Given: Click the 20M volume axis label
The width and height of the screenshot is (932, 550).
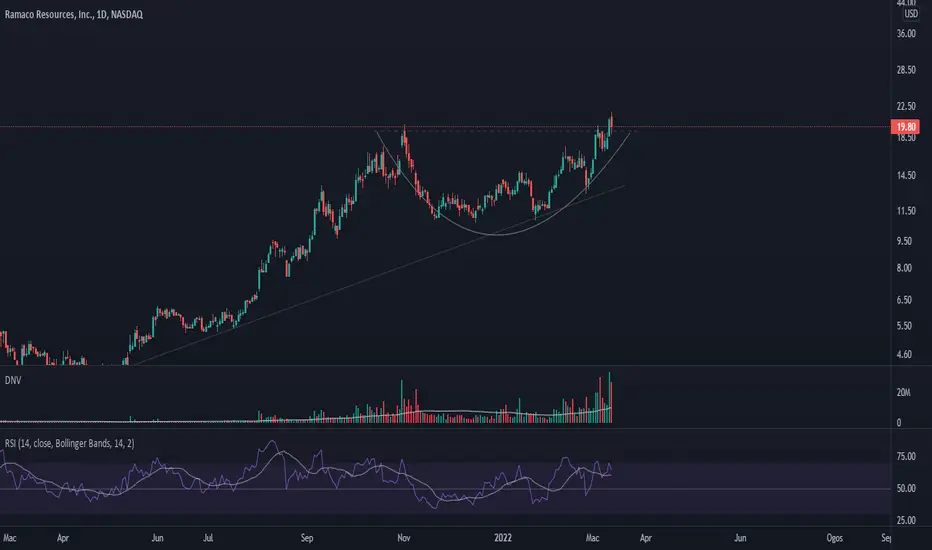Looking at the screenshot, I should point(903,392).
